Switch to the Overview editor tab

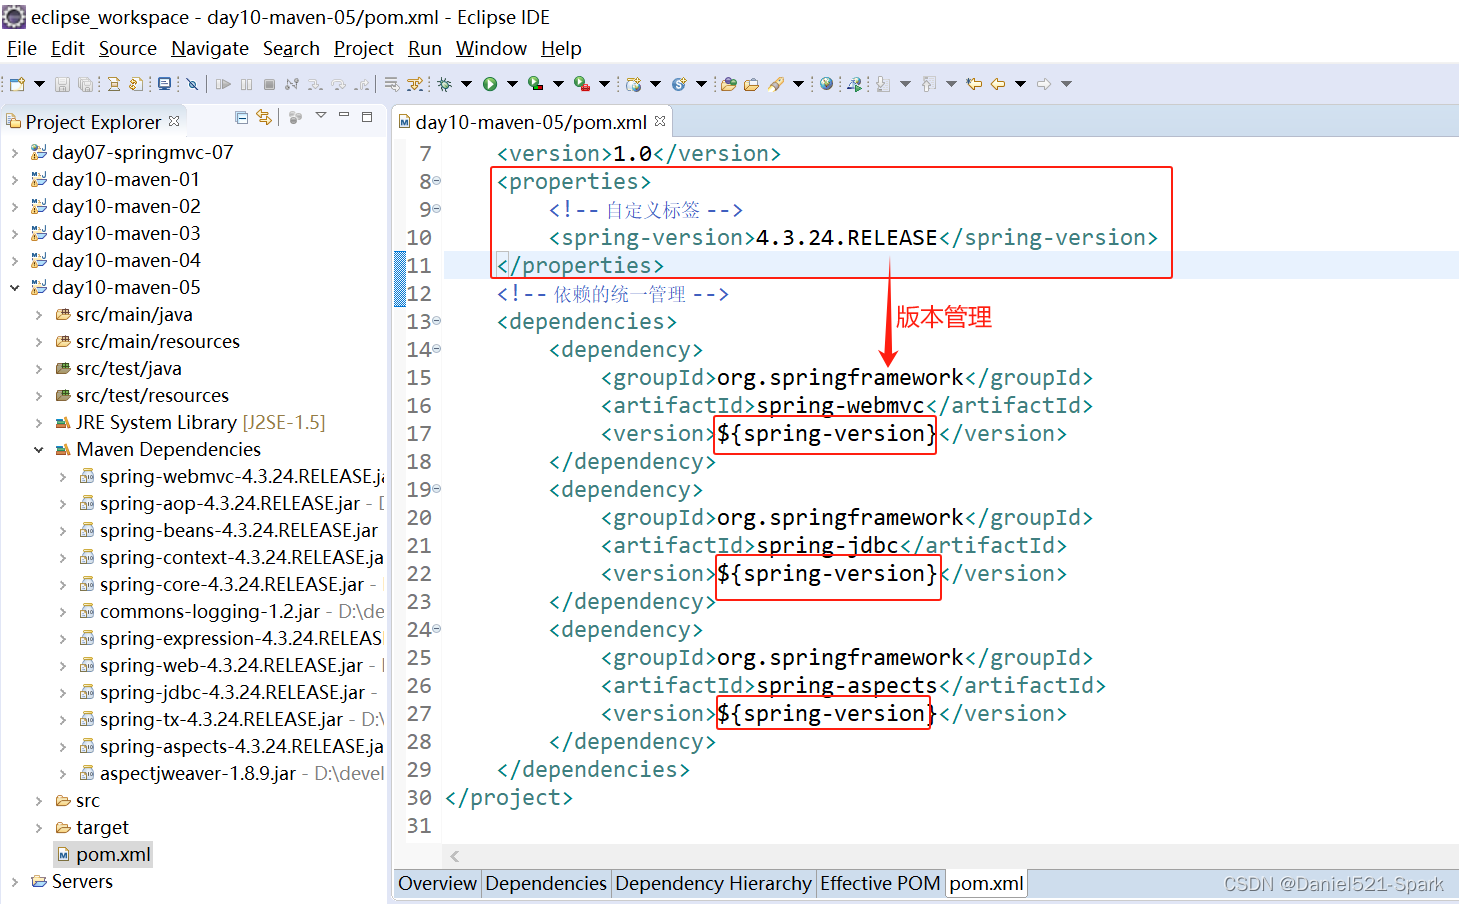click(437, 883)
